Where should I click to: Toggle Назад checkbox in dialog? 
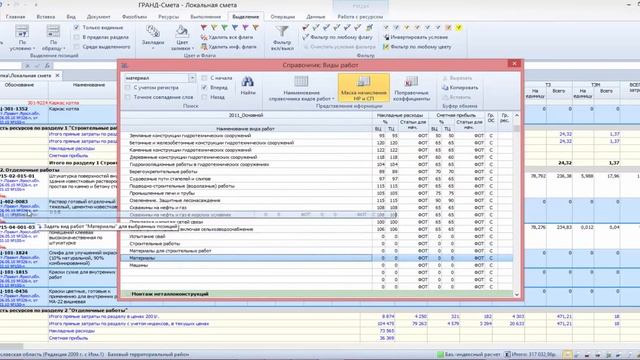tap(204, 97)
